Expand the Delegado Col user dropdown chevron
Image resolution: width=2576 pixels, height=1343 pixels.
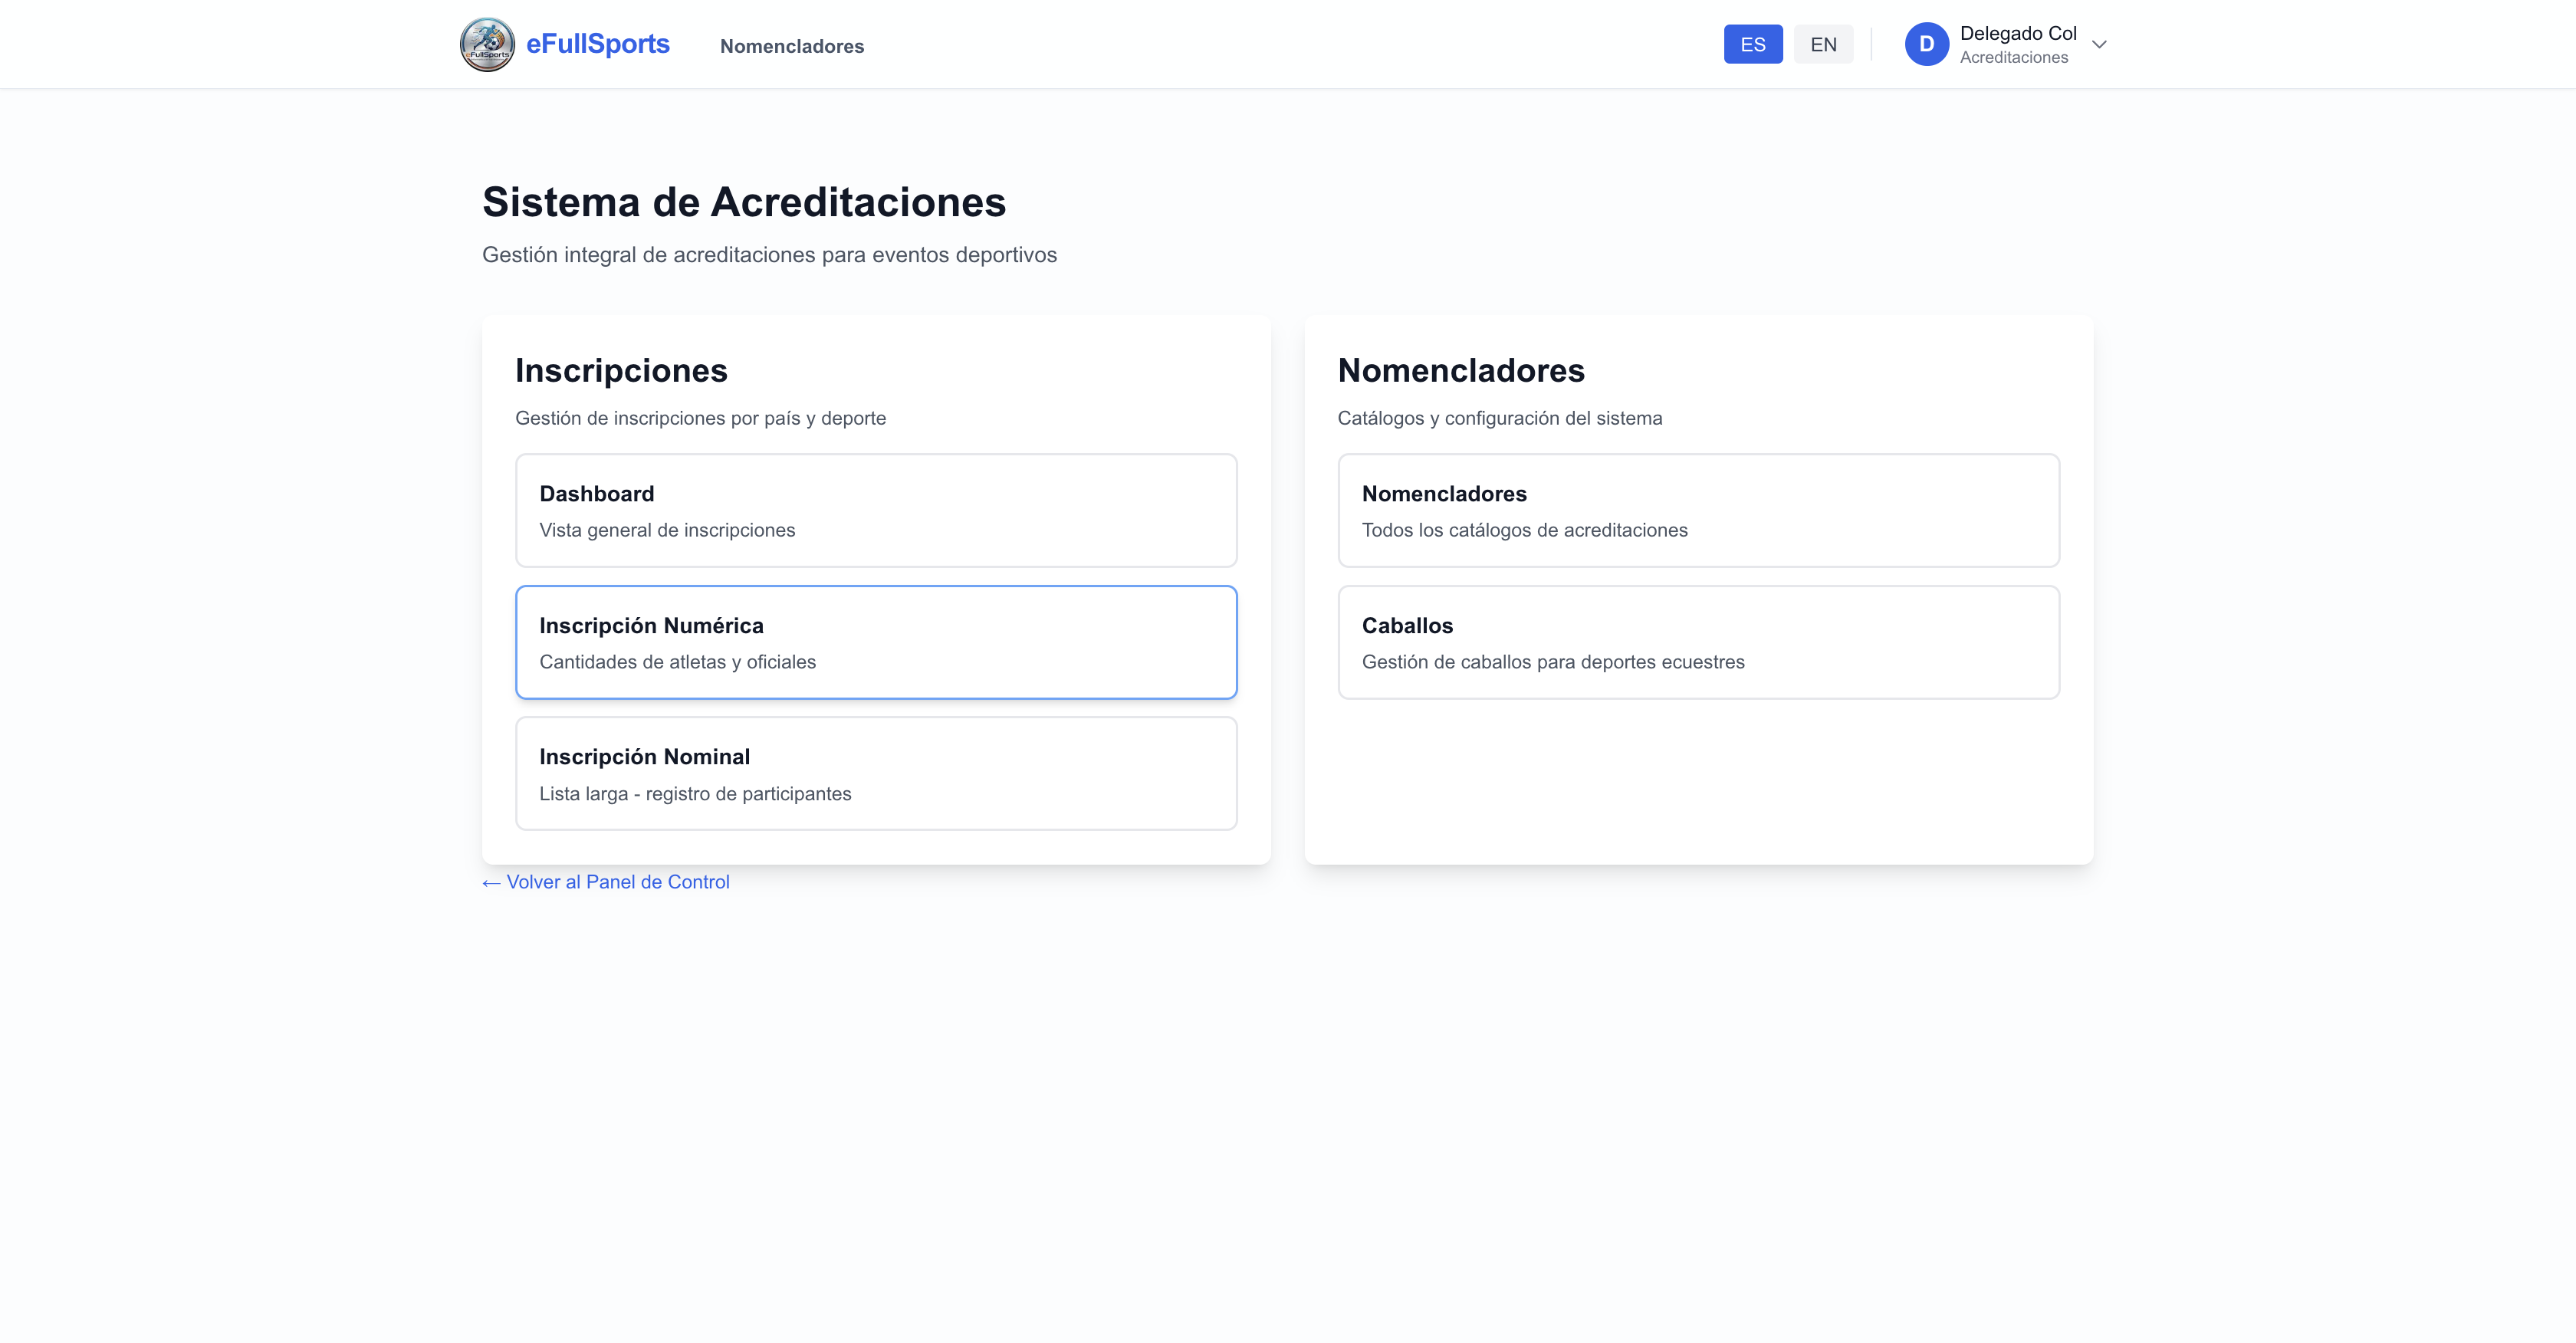click(x=2099, y=44)
